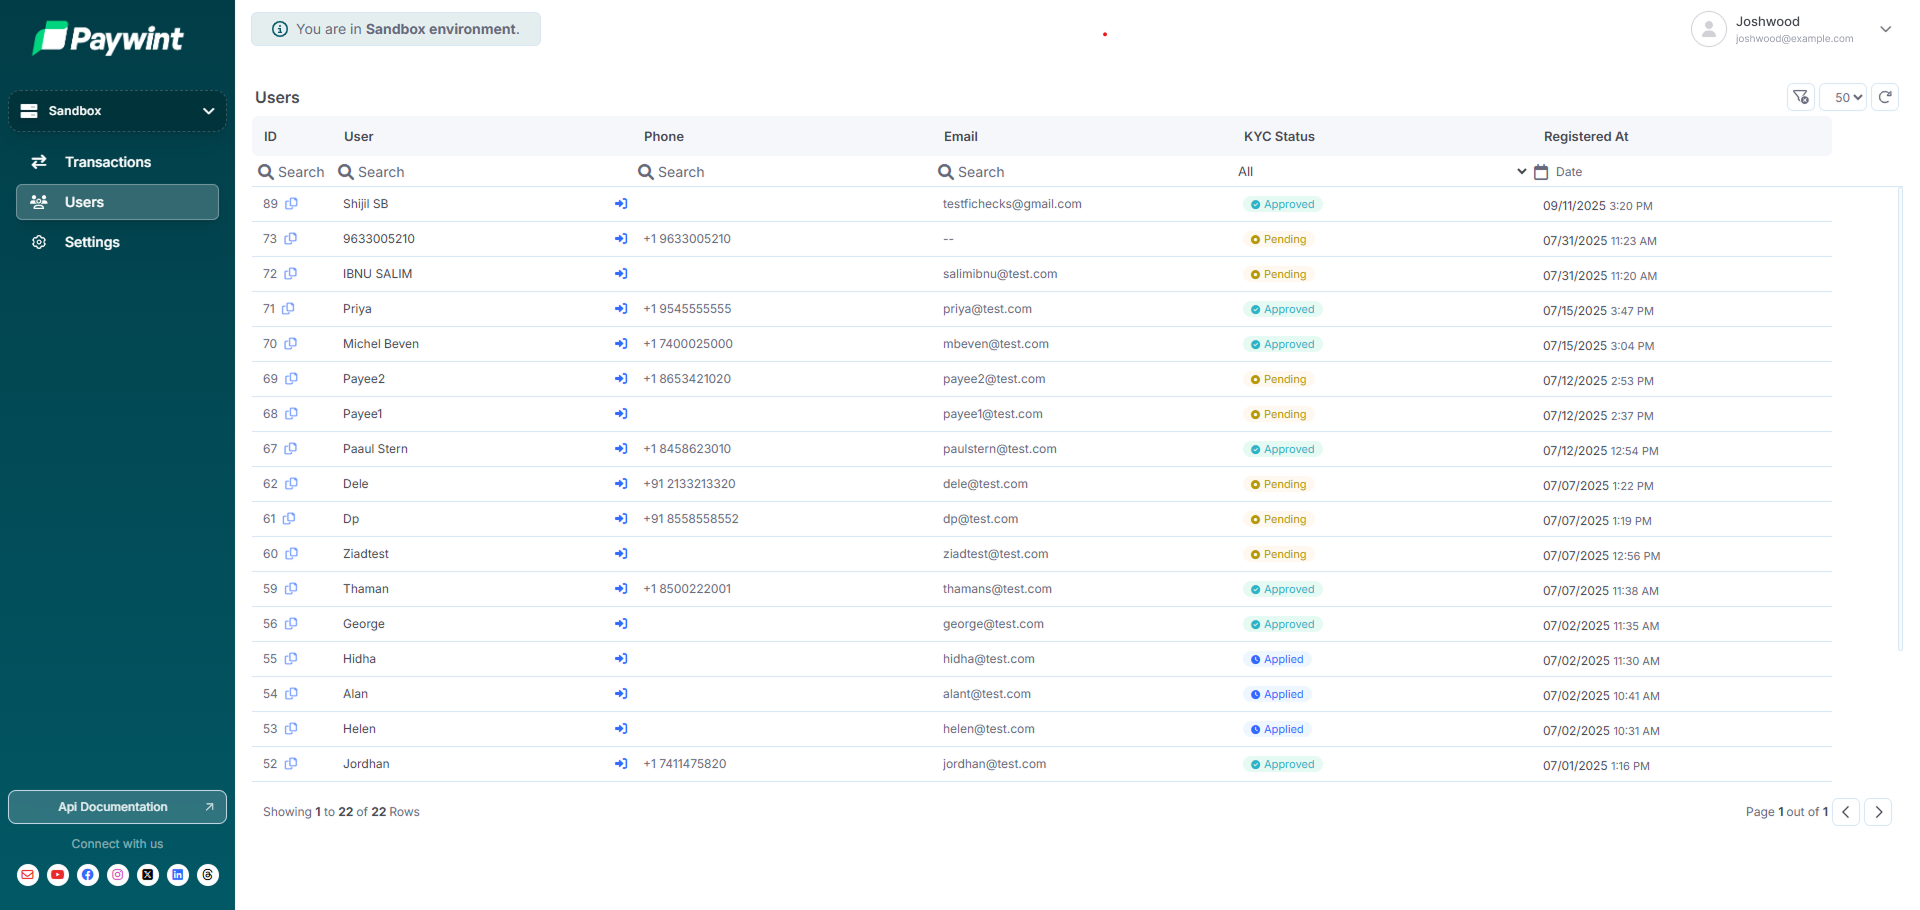Click the Api Documentation button
This screenshot has width=1920, height=910.
(x=117, y=807)
